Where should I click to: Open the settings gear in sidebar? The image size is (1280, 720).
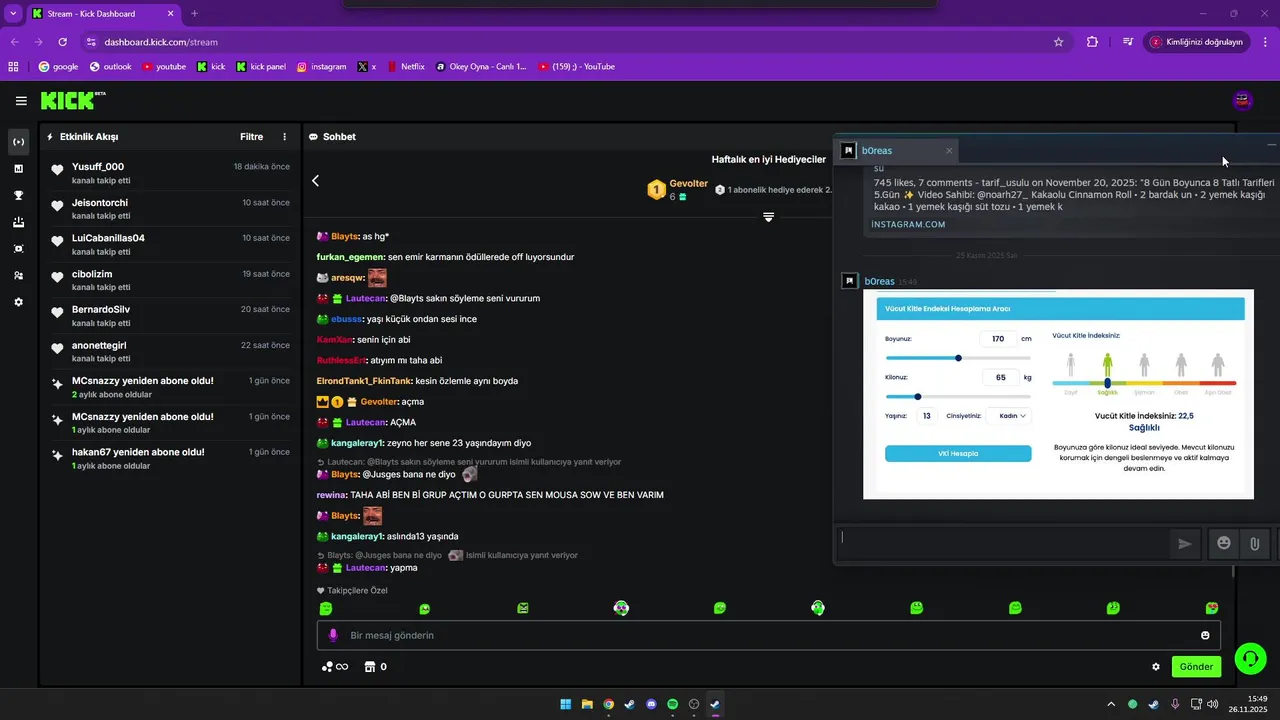[x=18, y=302]
